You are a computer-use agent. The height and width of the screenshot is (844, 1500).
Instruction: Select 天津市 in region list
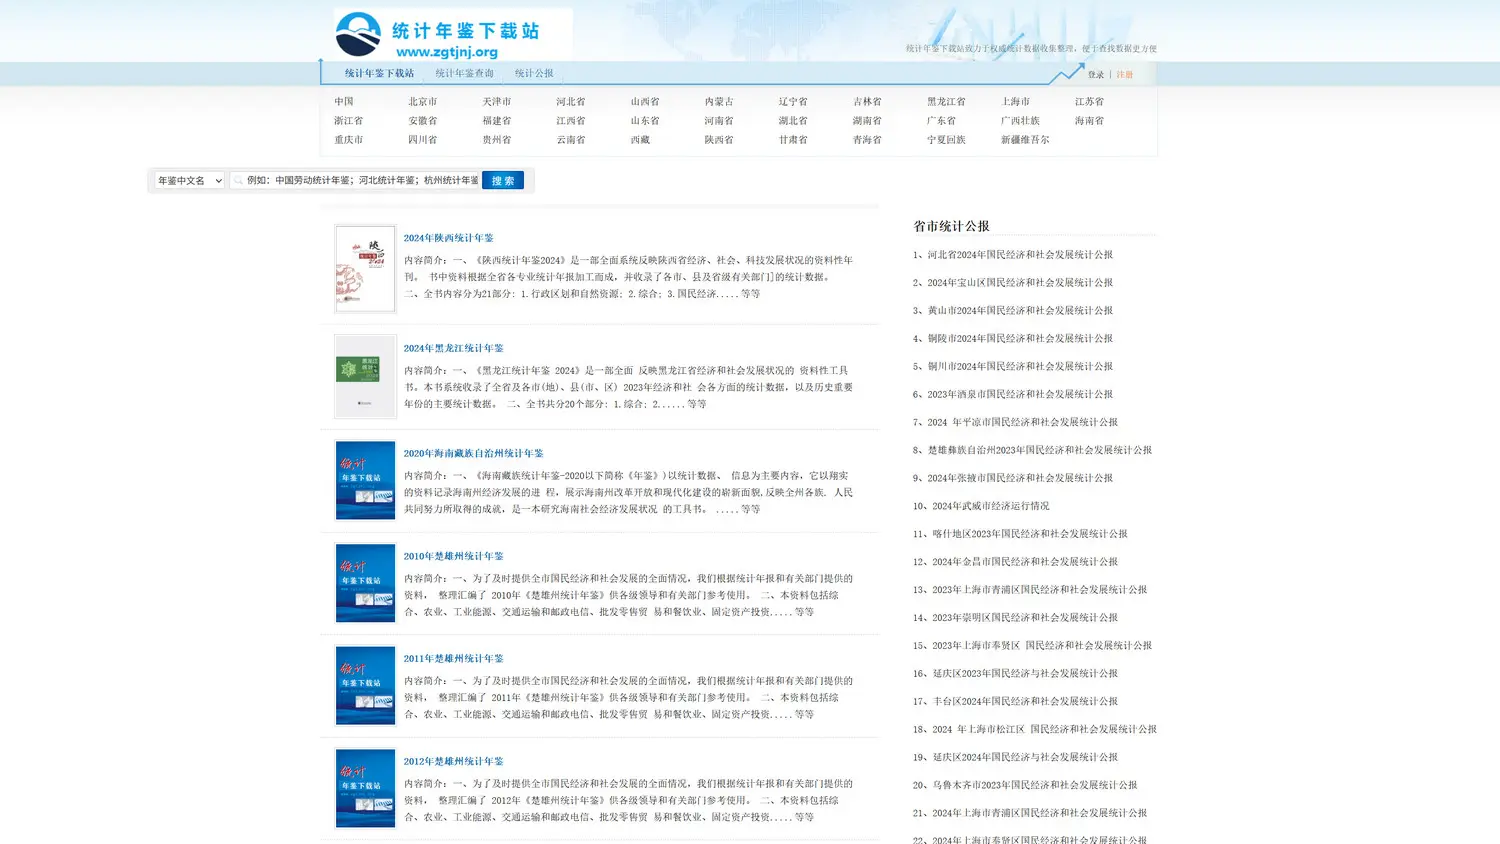[x=497, y=102]
